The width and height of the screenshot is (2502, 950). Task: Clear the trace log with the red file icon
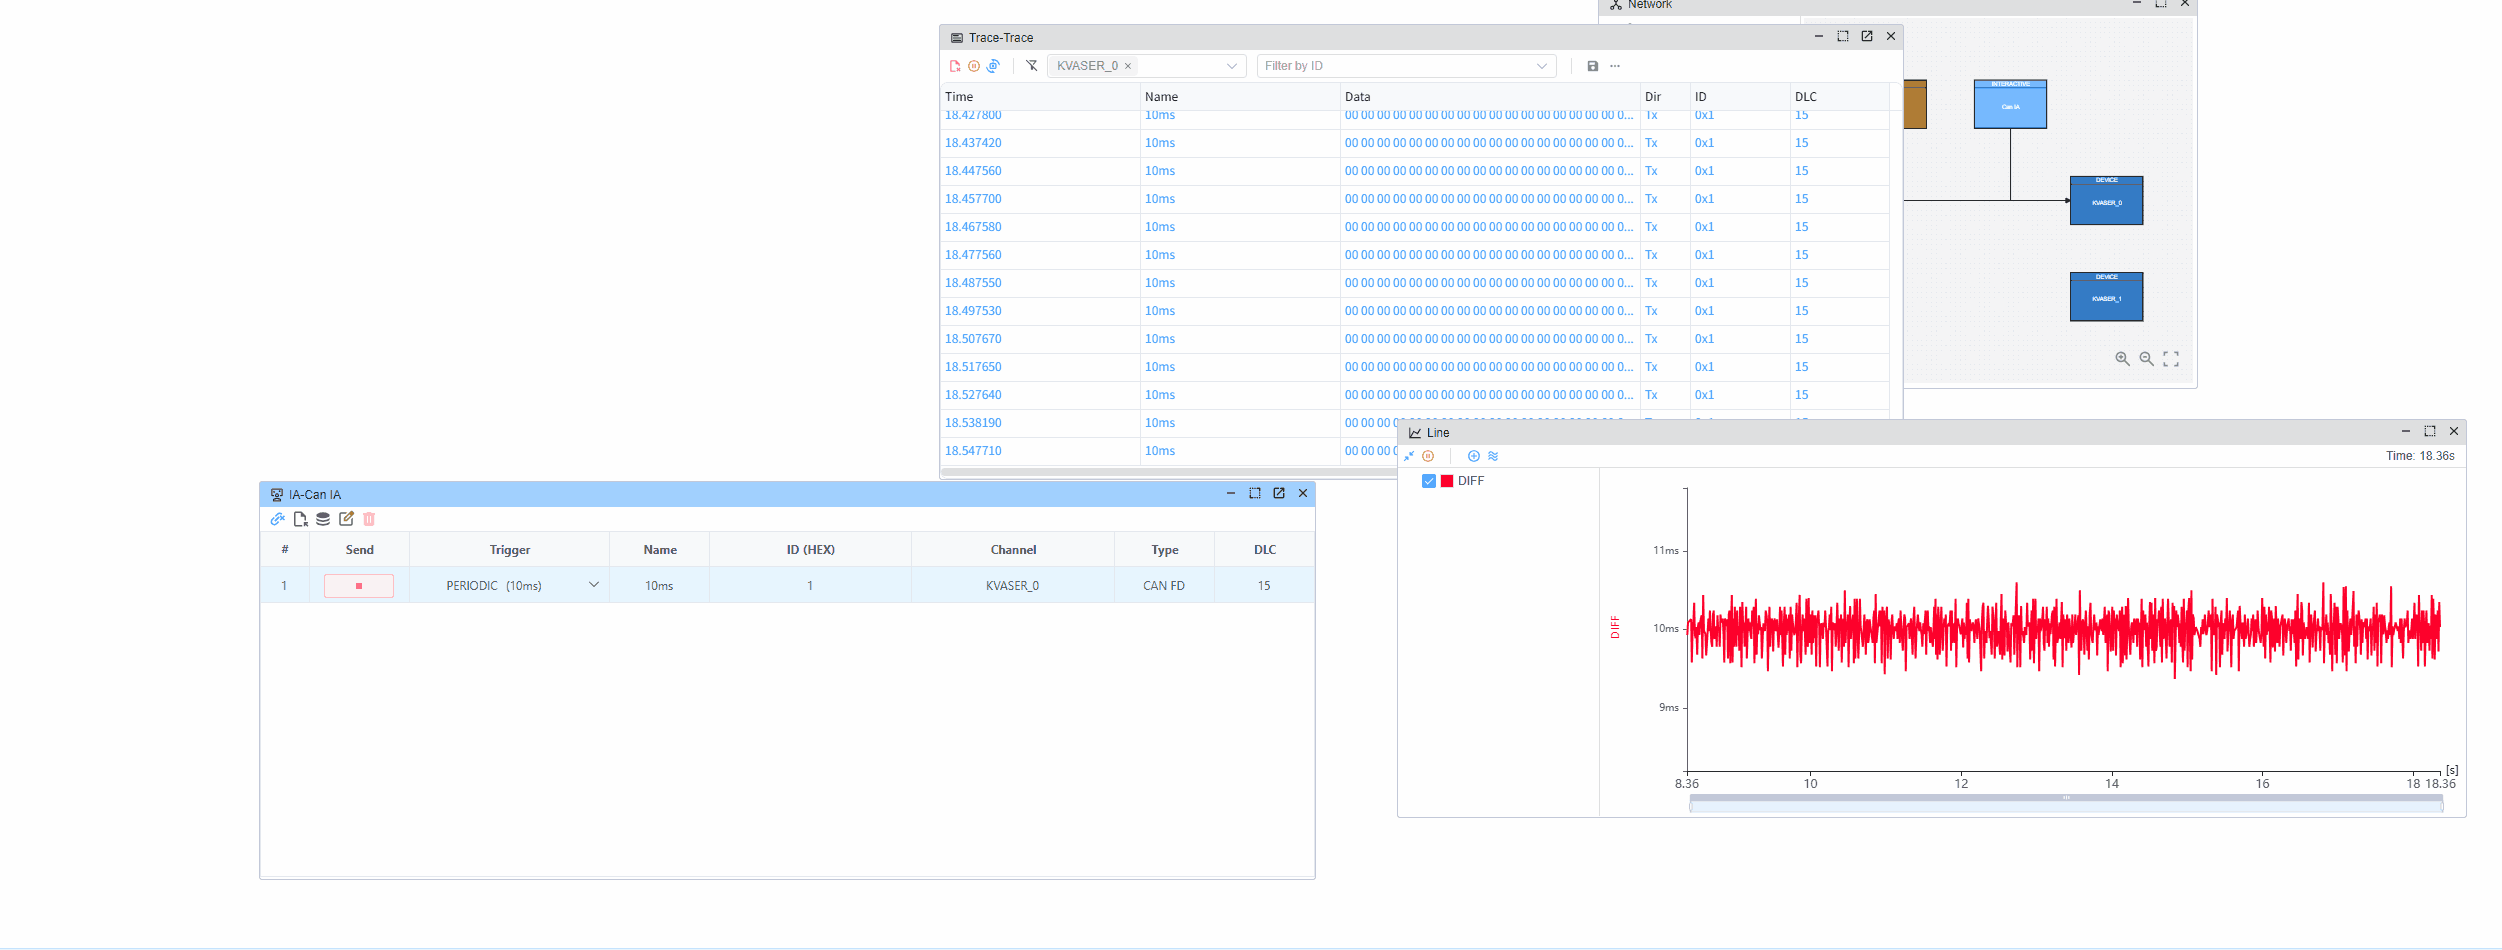click(955, 66)
